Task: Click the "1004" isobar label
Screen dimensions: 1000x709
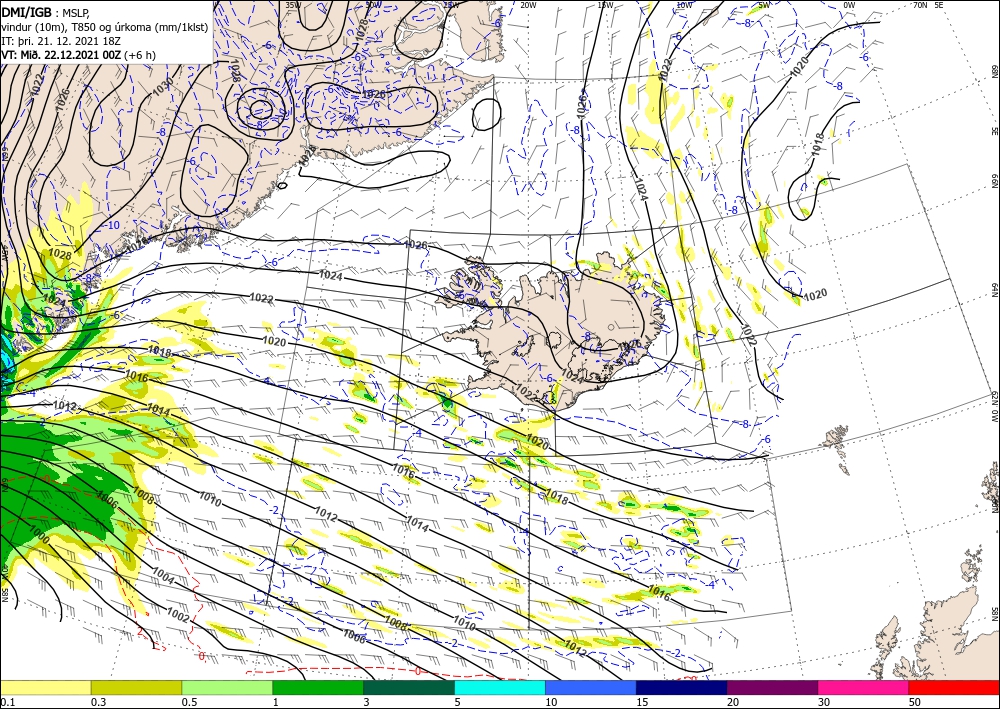Action: pos(163,574)
